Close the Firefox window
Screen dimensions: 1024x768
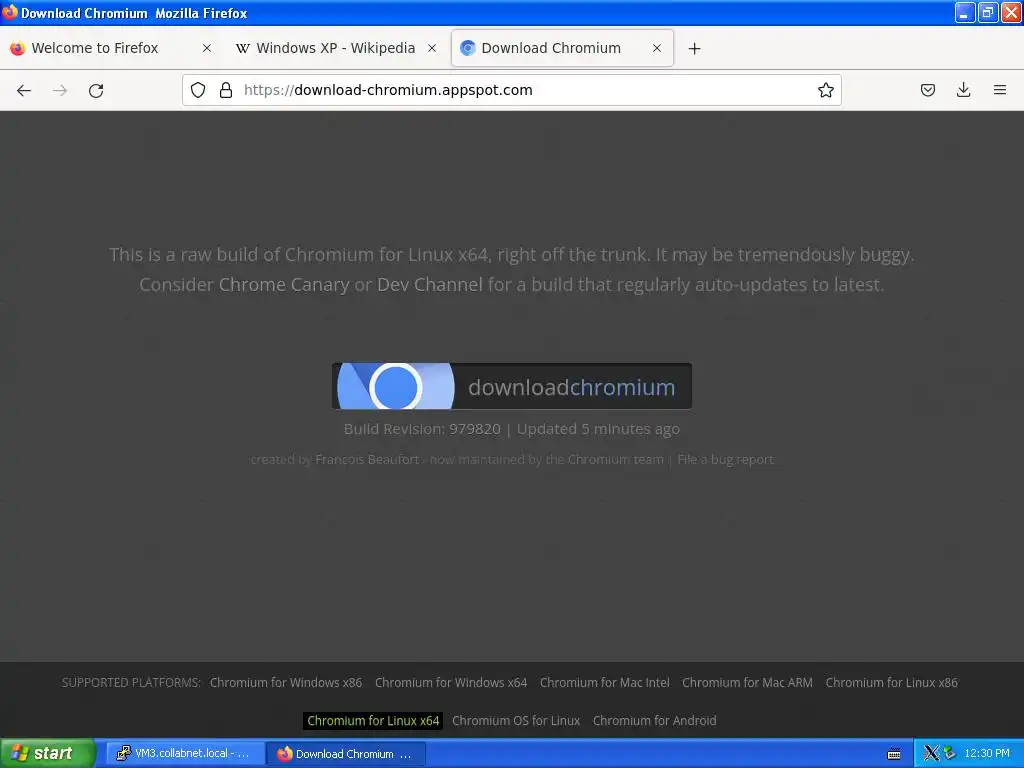click(x=1011, y=12)
